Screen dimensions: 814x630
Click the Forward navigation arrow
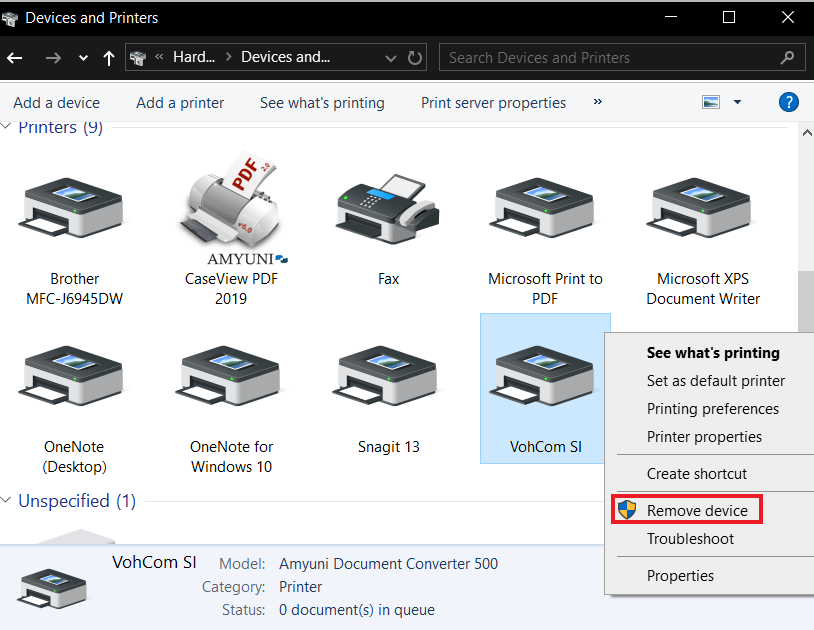[53, 58]
